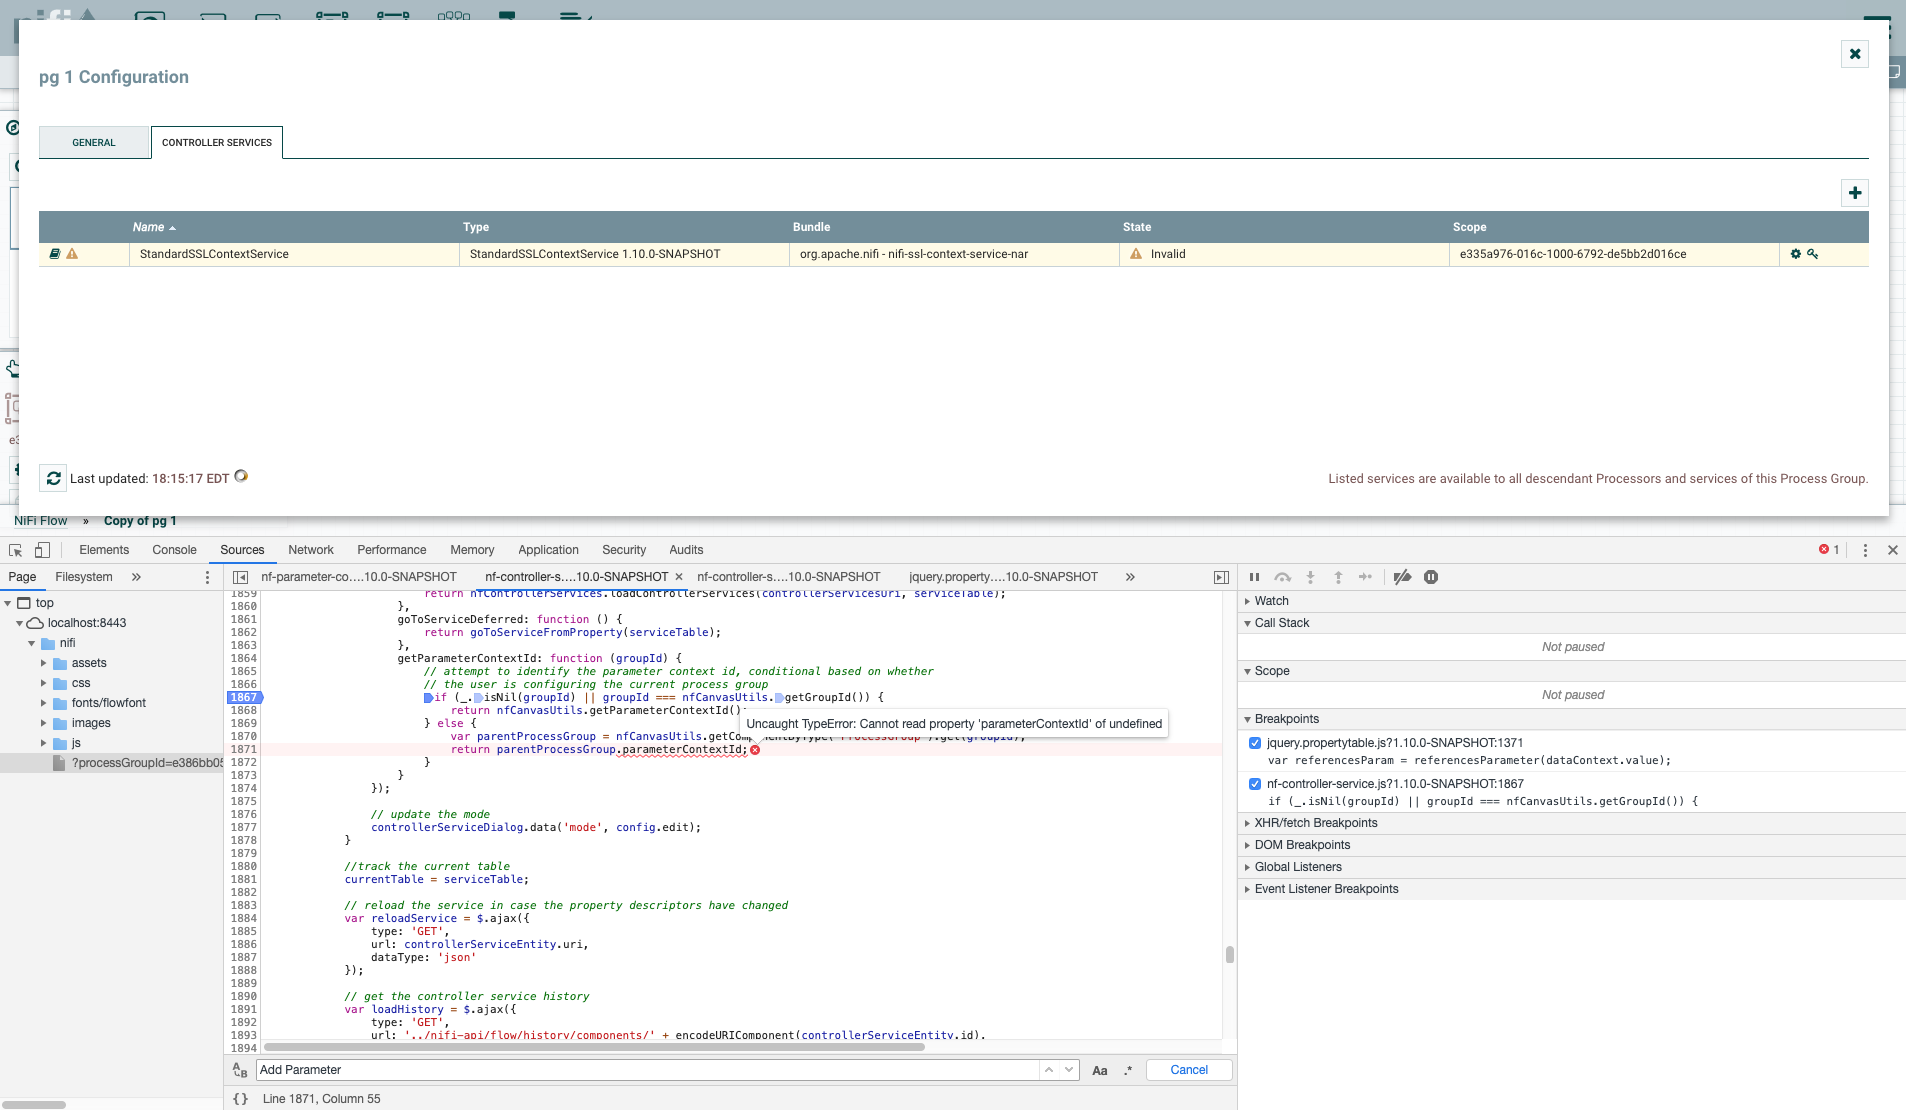Uncheck the nf-controller-service.js:1867 breakpoint
Image resolution: width=1906 pixels, height=1110 pixels.
coord(1254,784)
